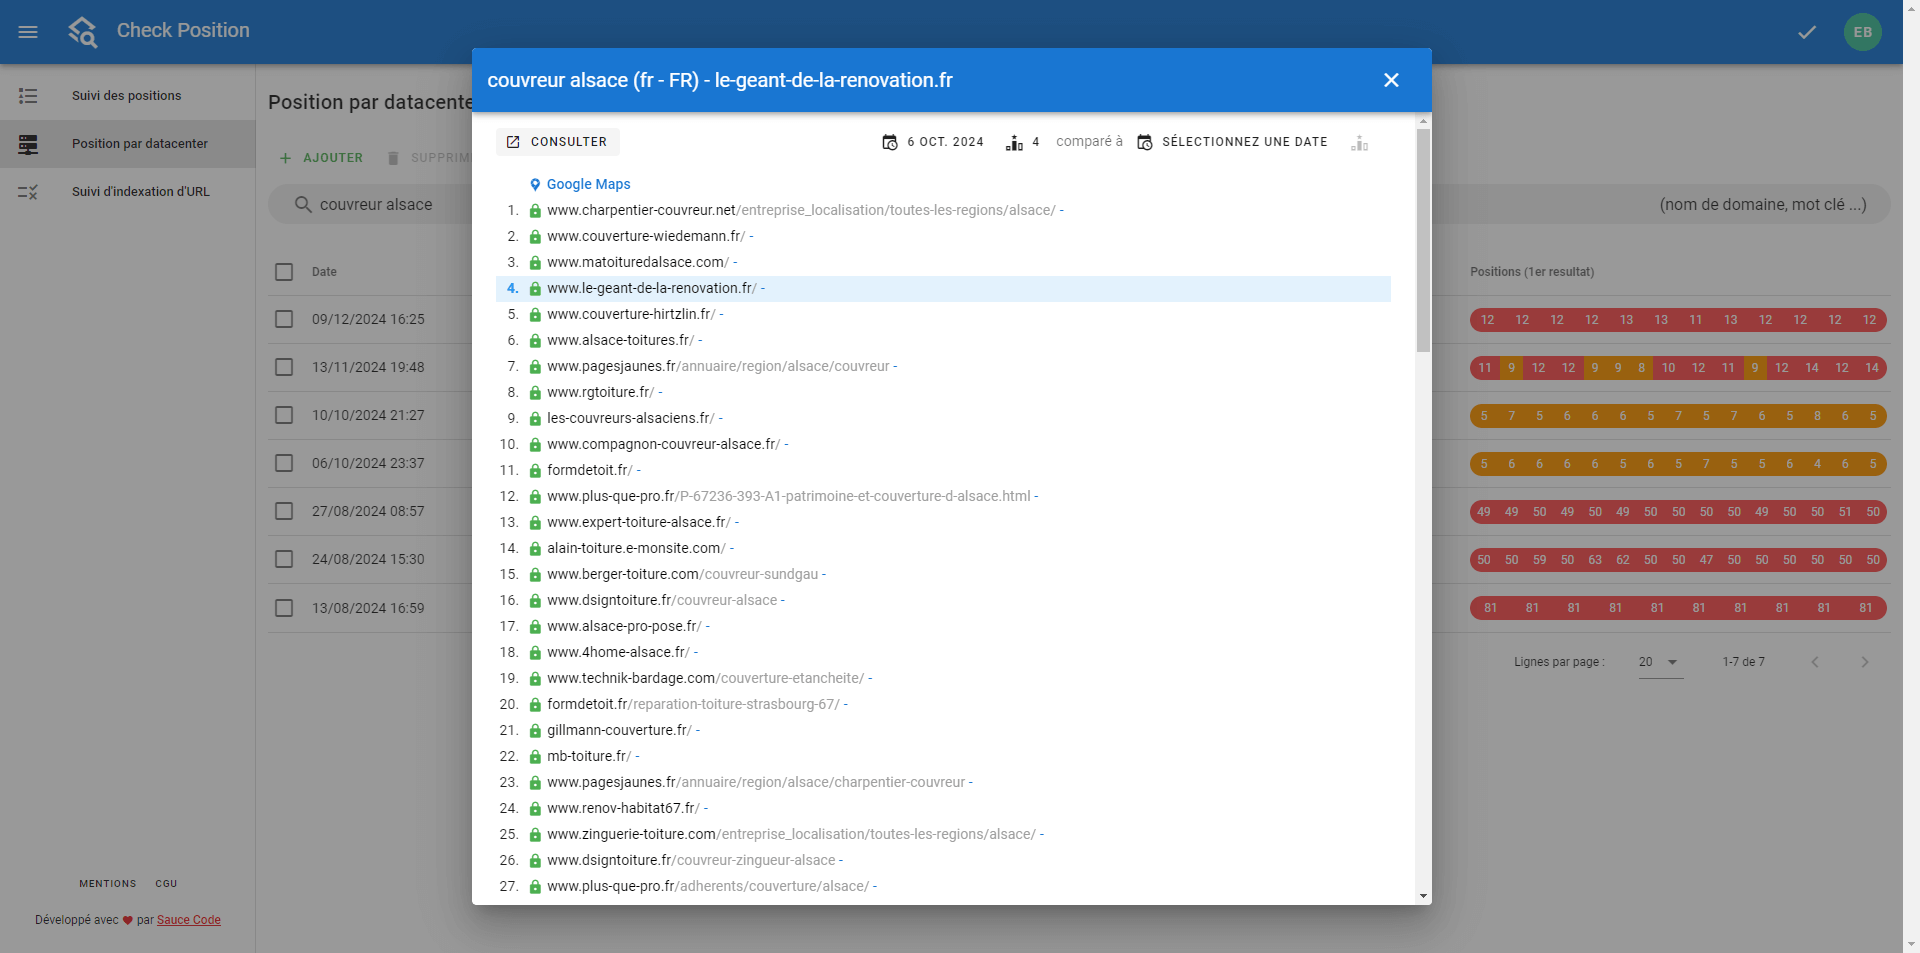
Task: Click www.berger-toiture.com couvreur-sundgau result
Action: [683, 574]
